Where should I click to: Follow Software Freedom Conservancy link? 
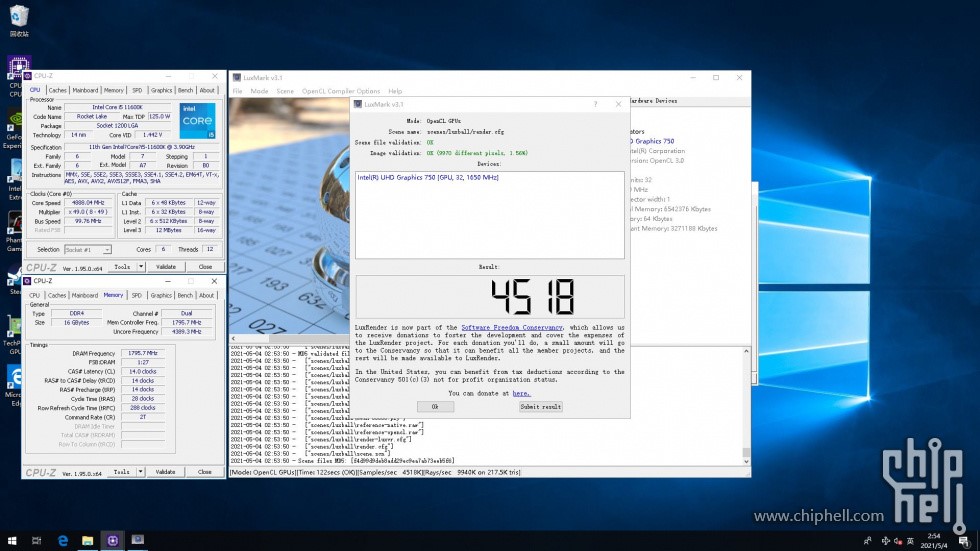click(512, 327)
